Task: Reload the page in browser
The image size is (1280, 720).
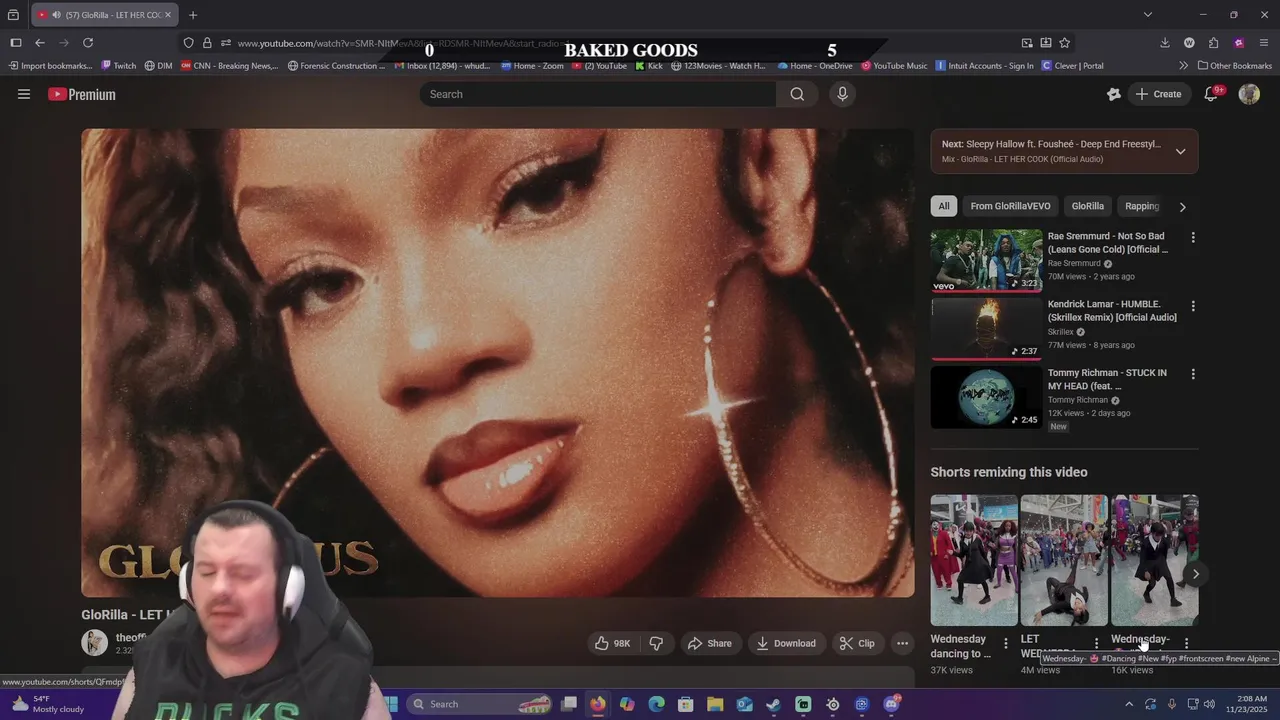Action: (88, 43)
